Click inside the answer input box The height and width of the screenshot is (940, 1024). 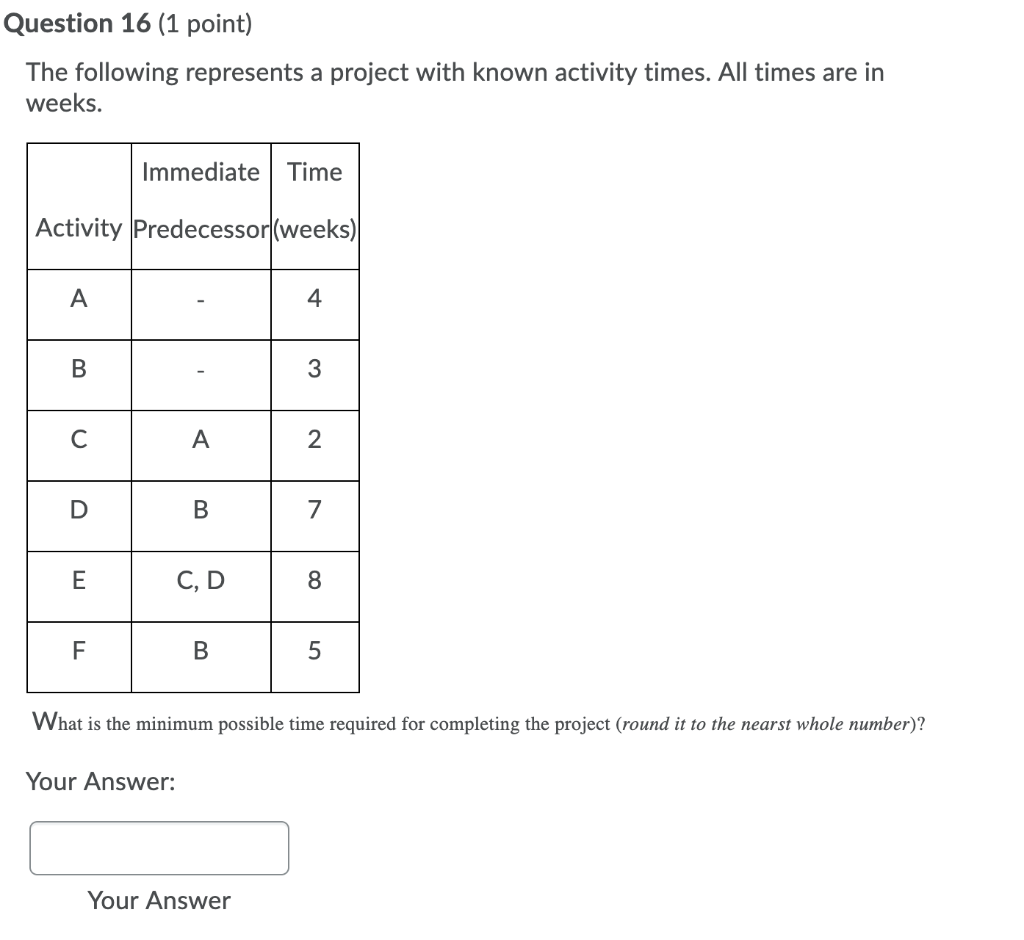(x=160, y=847)
